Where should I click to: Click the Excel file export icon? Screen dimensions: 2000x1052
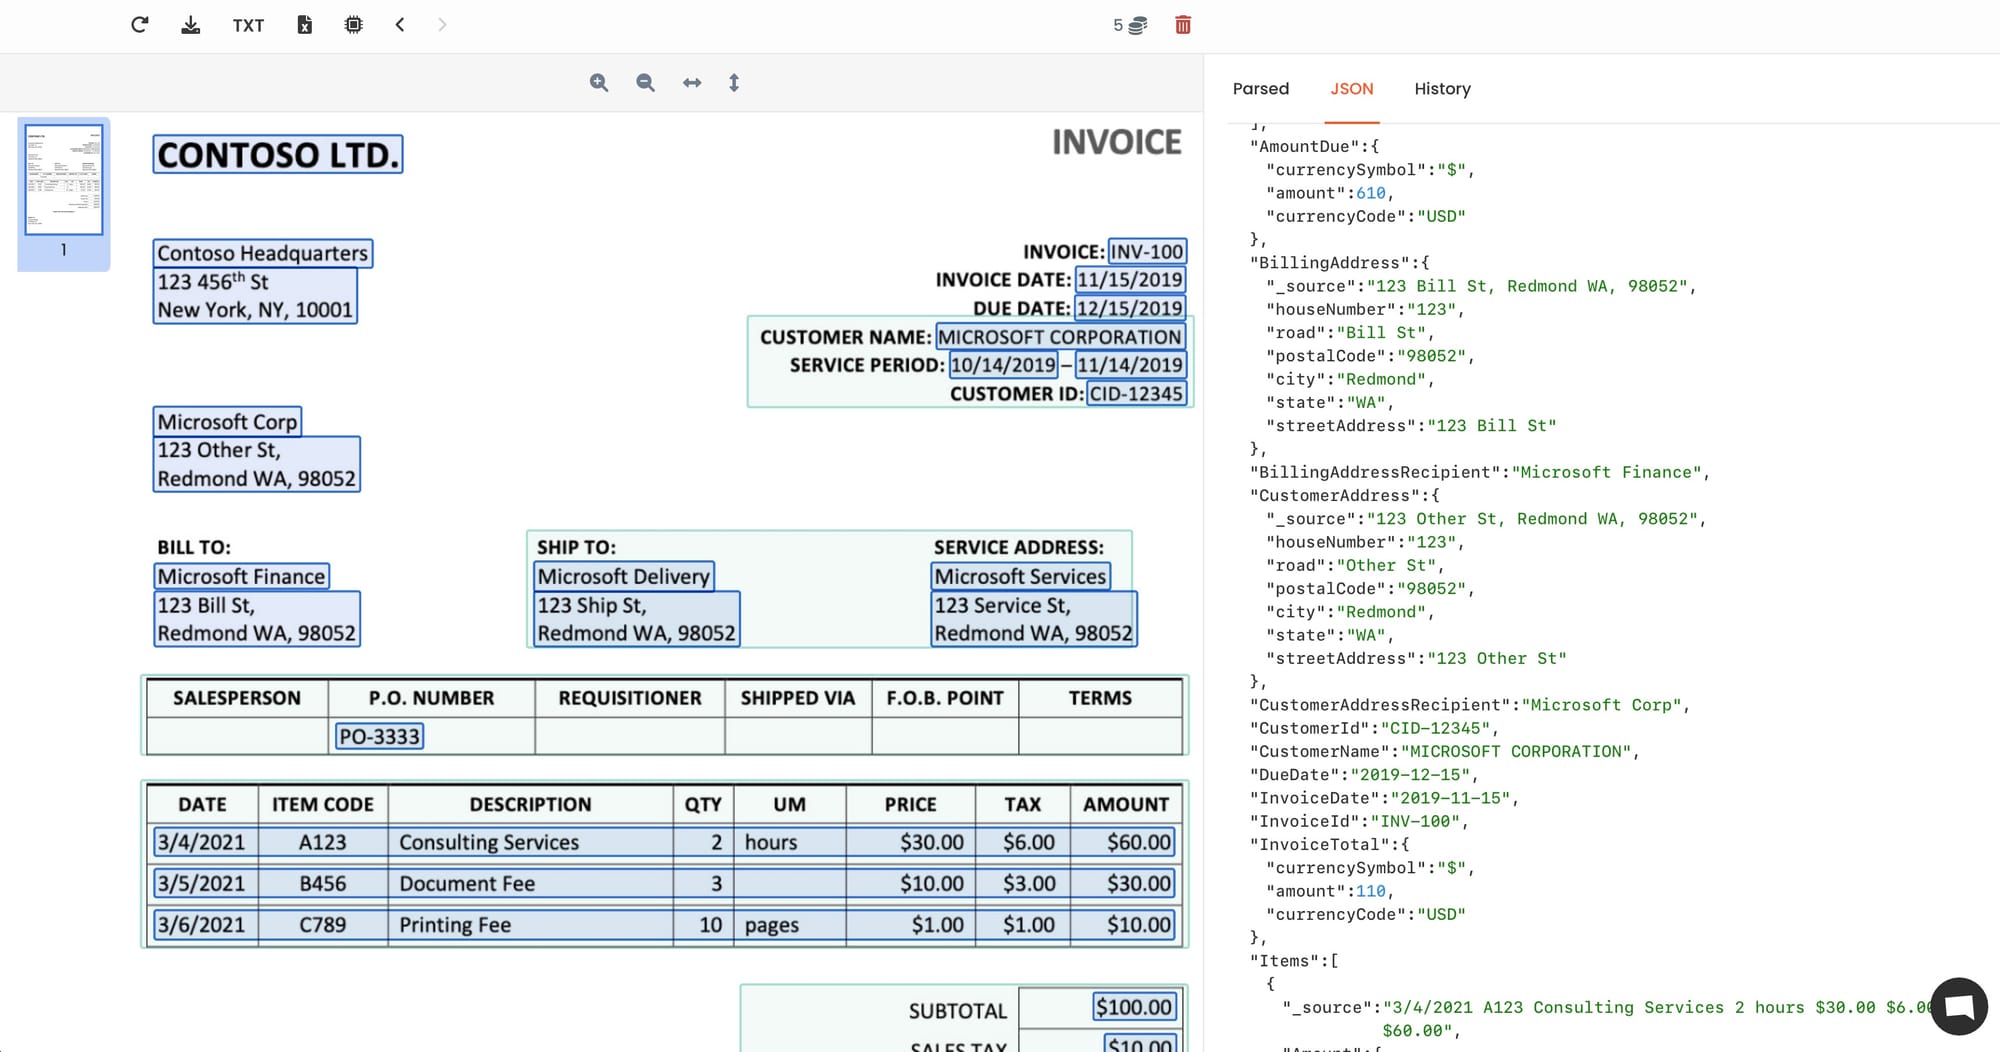tap(305, 25)
